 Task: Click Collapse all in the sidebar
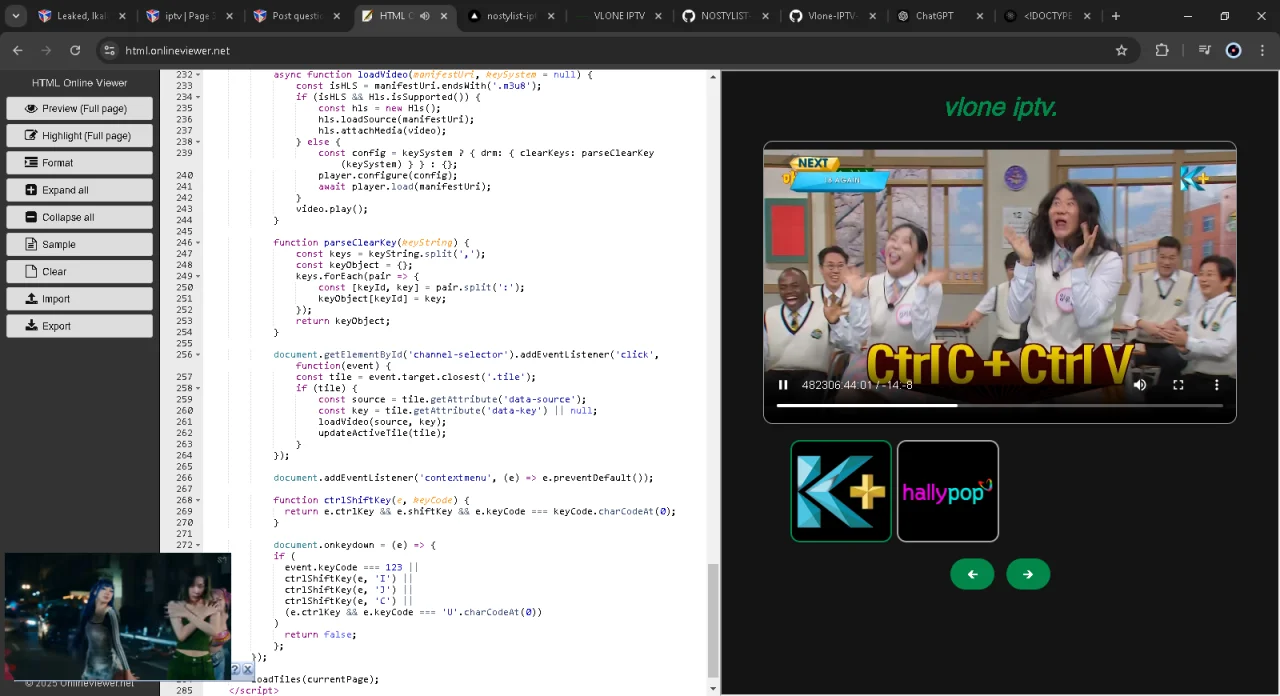tap(79, 217)
